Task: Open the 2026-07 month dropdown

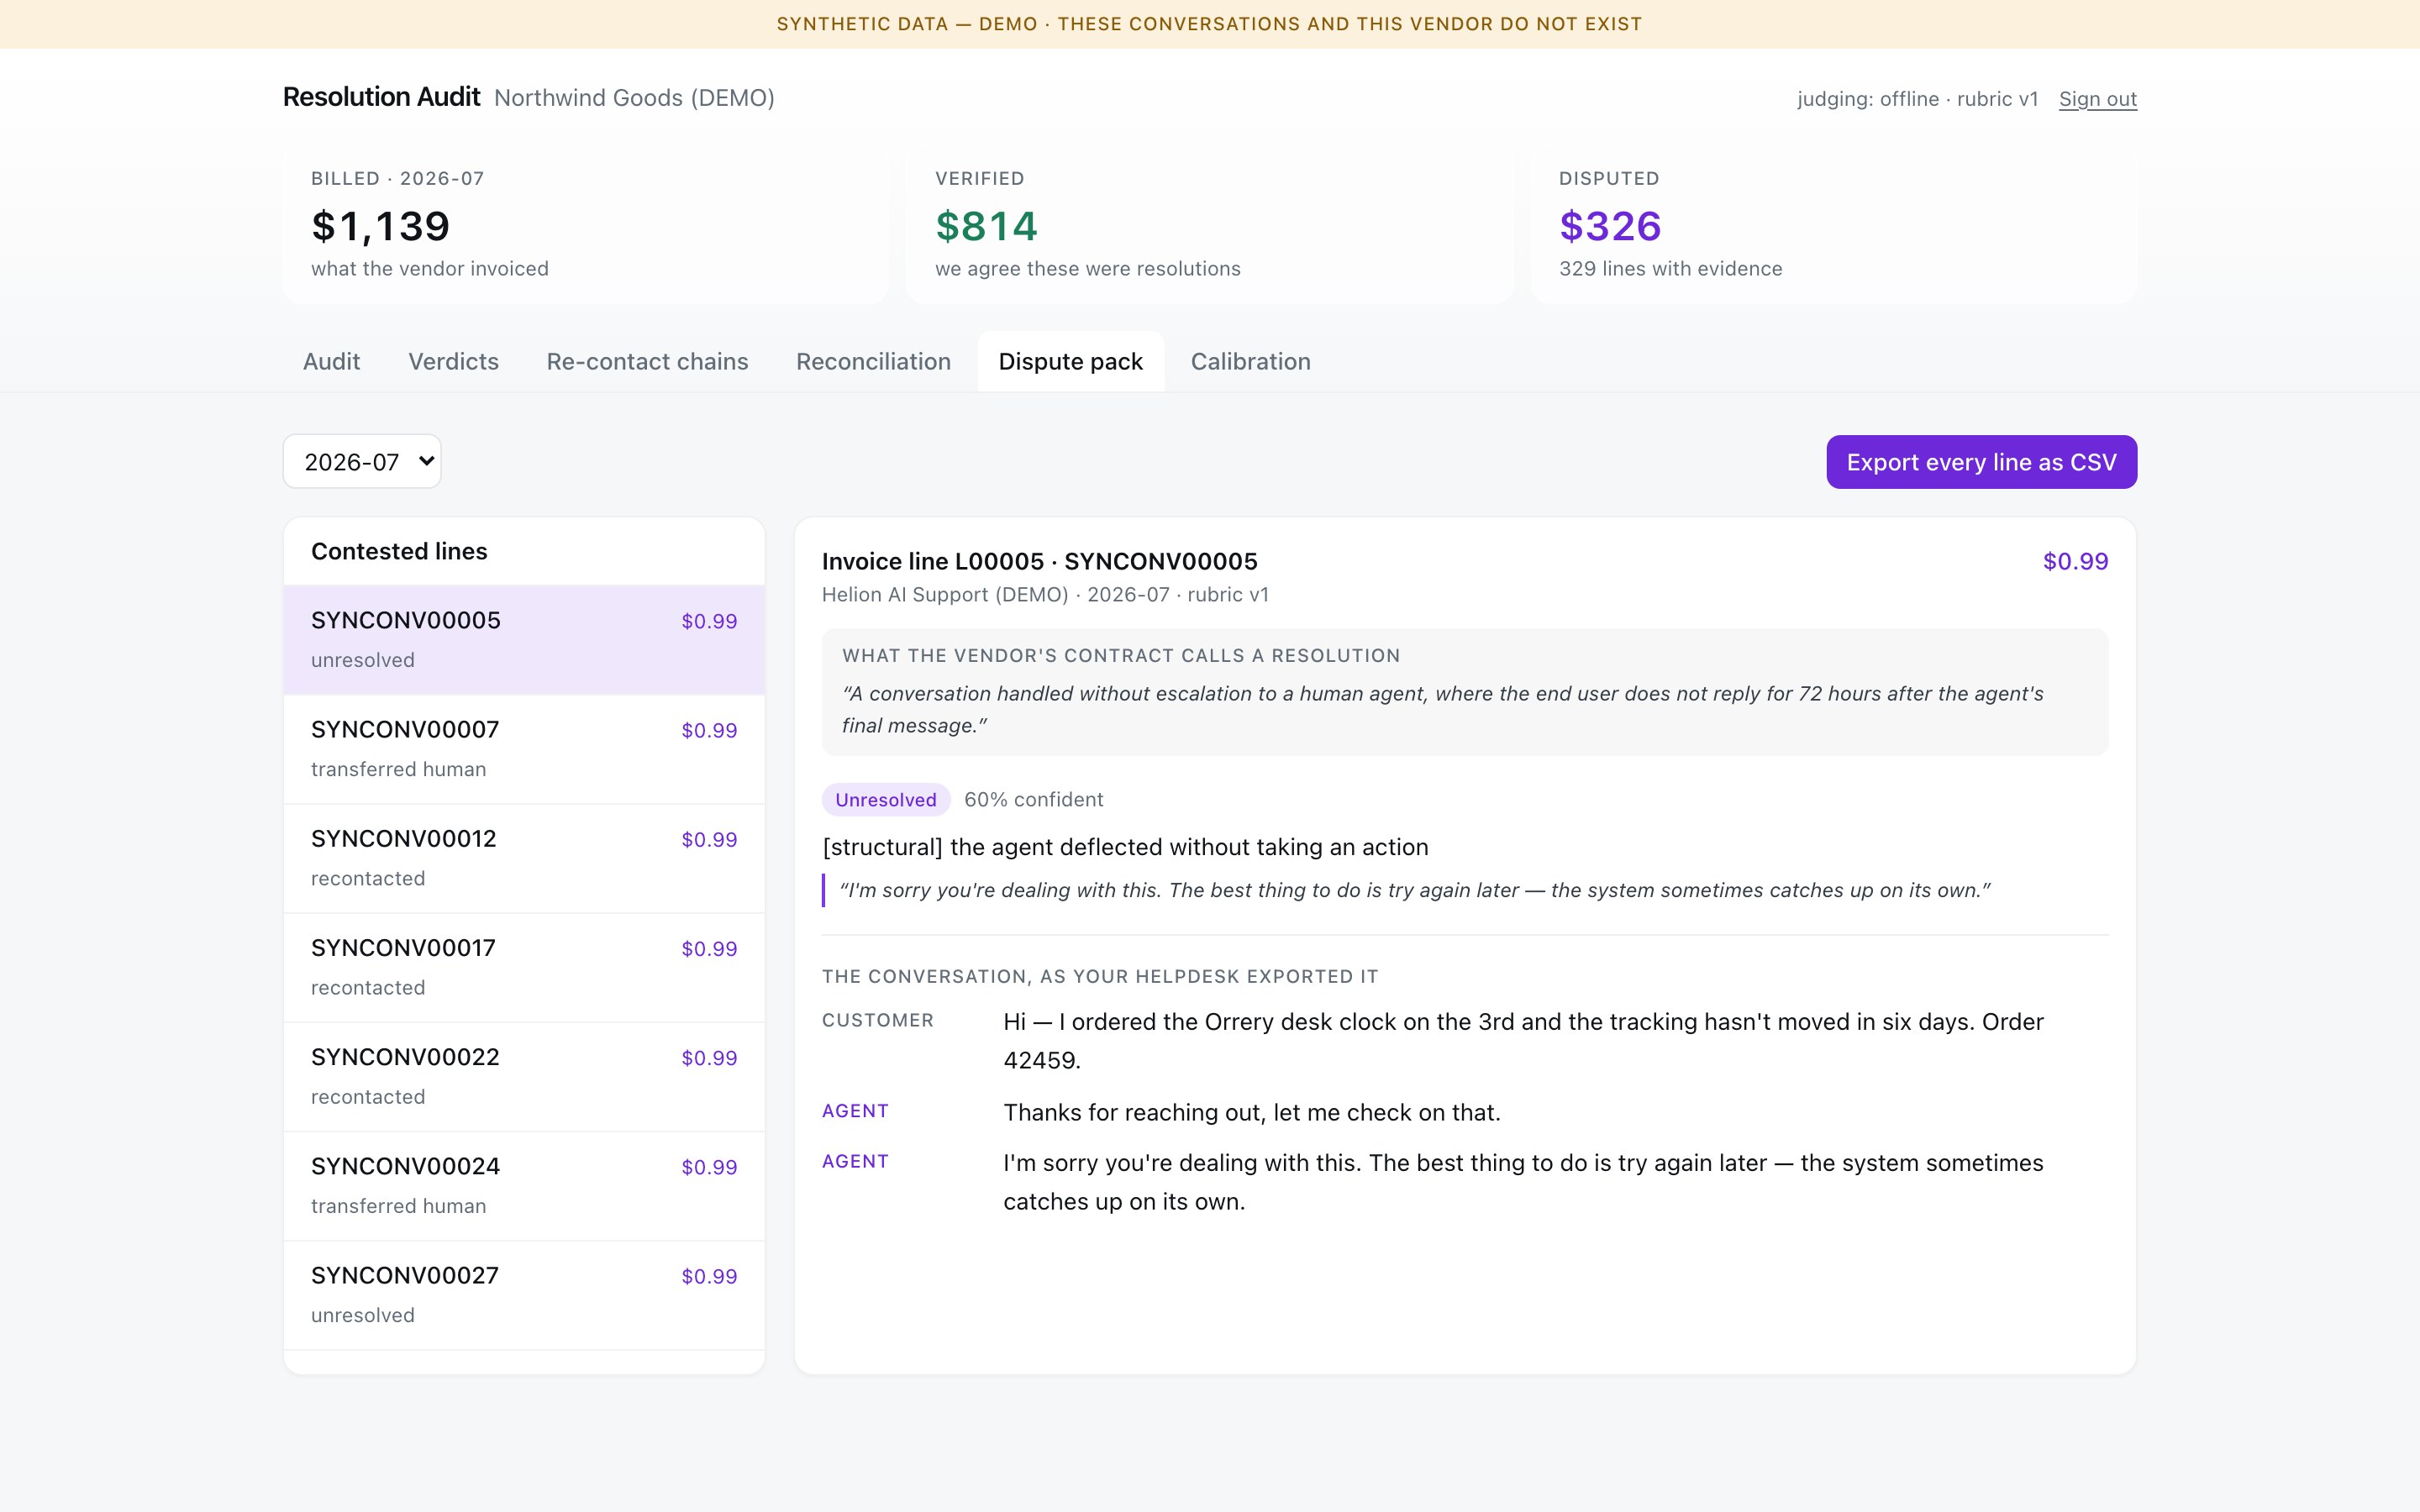Action: tap(362, 461)
